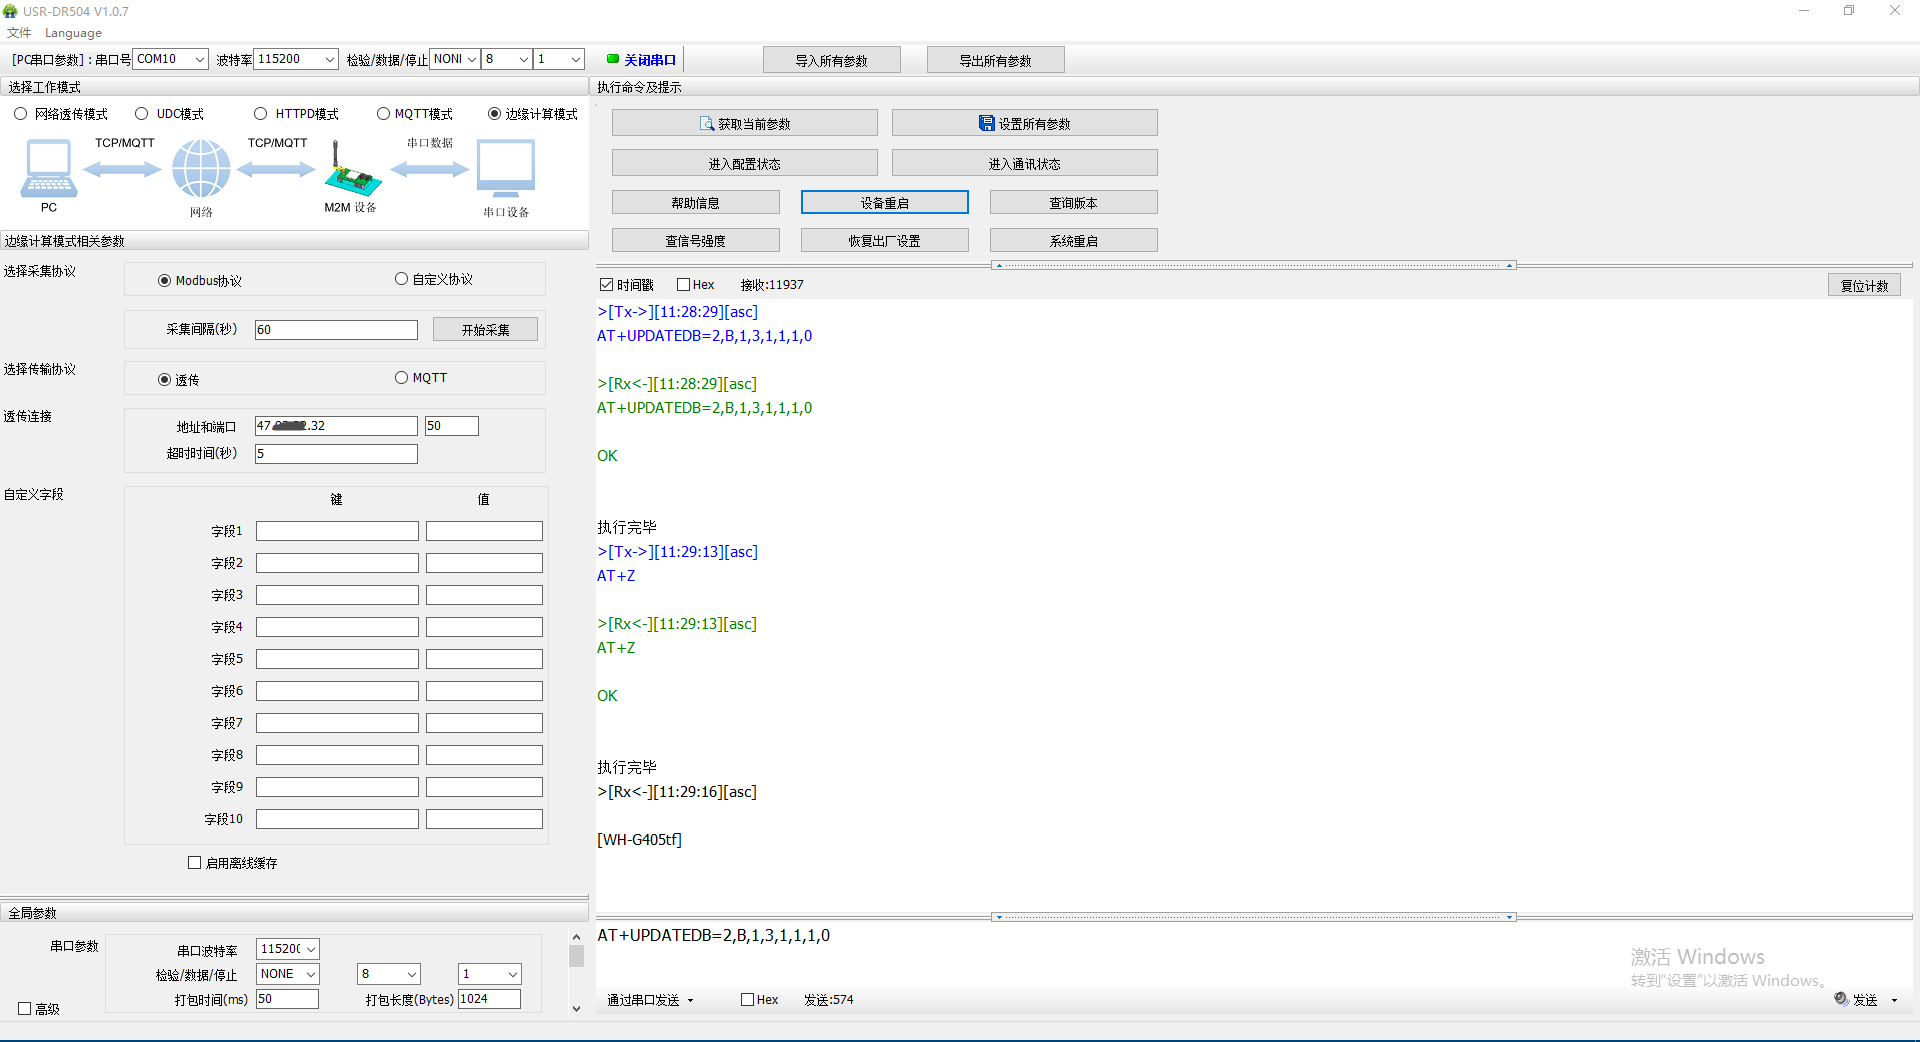1920x1042 pixels.
Task: Click 获取当前参数 button with magnifier icon
Action: click(744, 124)
